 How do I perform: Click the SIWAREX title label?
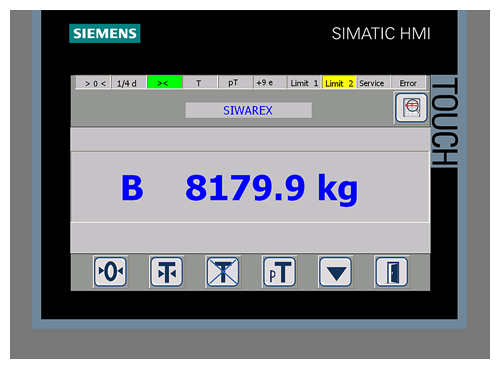coord(248,110)
